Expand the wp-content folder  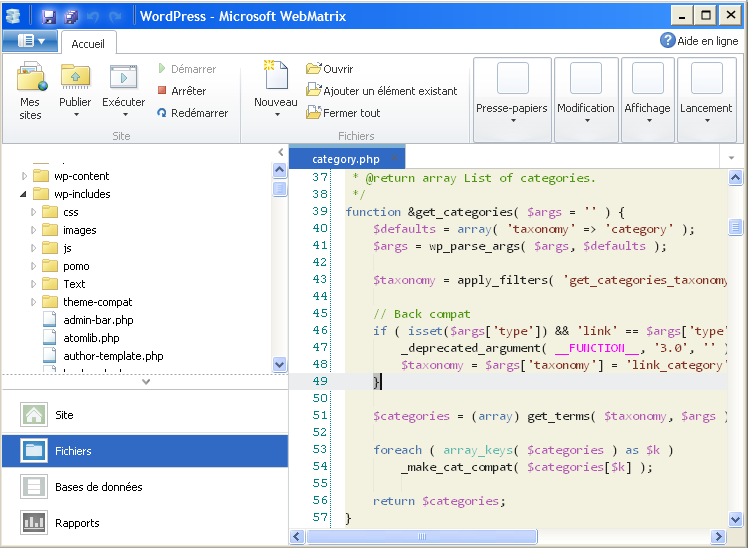(25, 176)
